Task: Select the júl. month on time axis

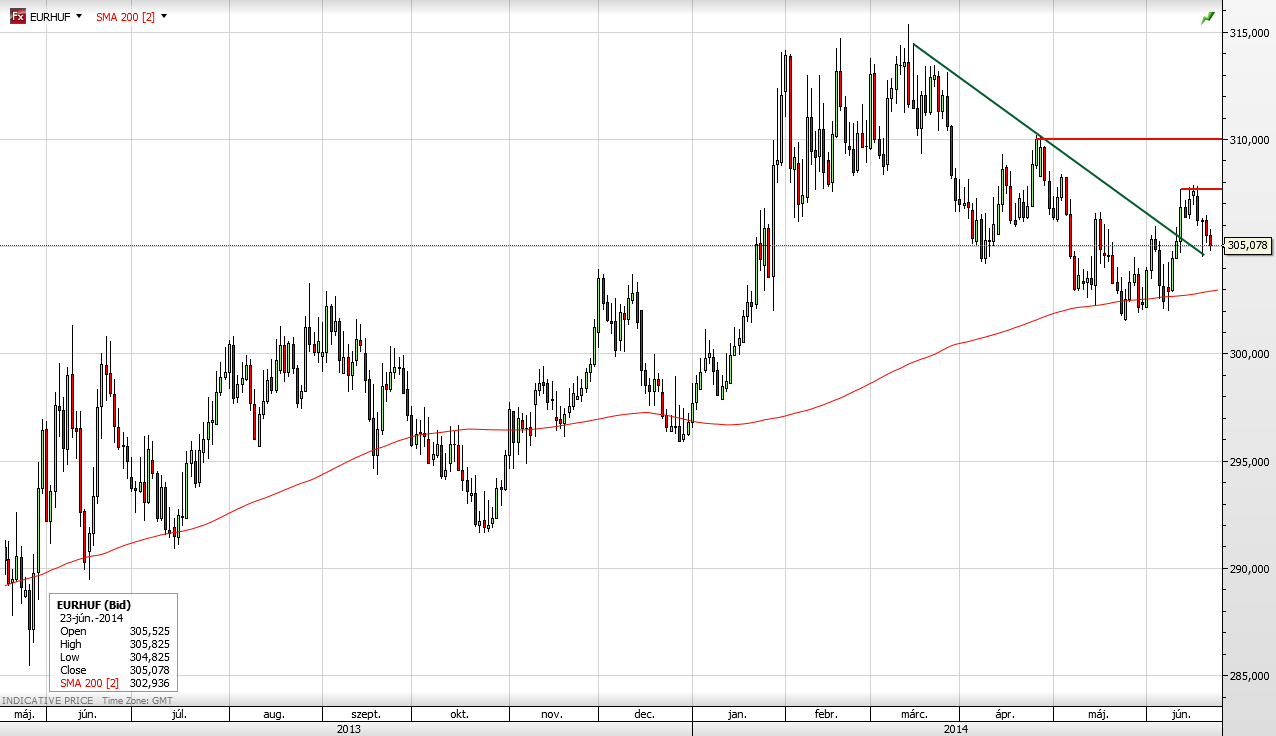Action: click(181, 715)
